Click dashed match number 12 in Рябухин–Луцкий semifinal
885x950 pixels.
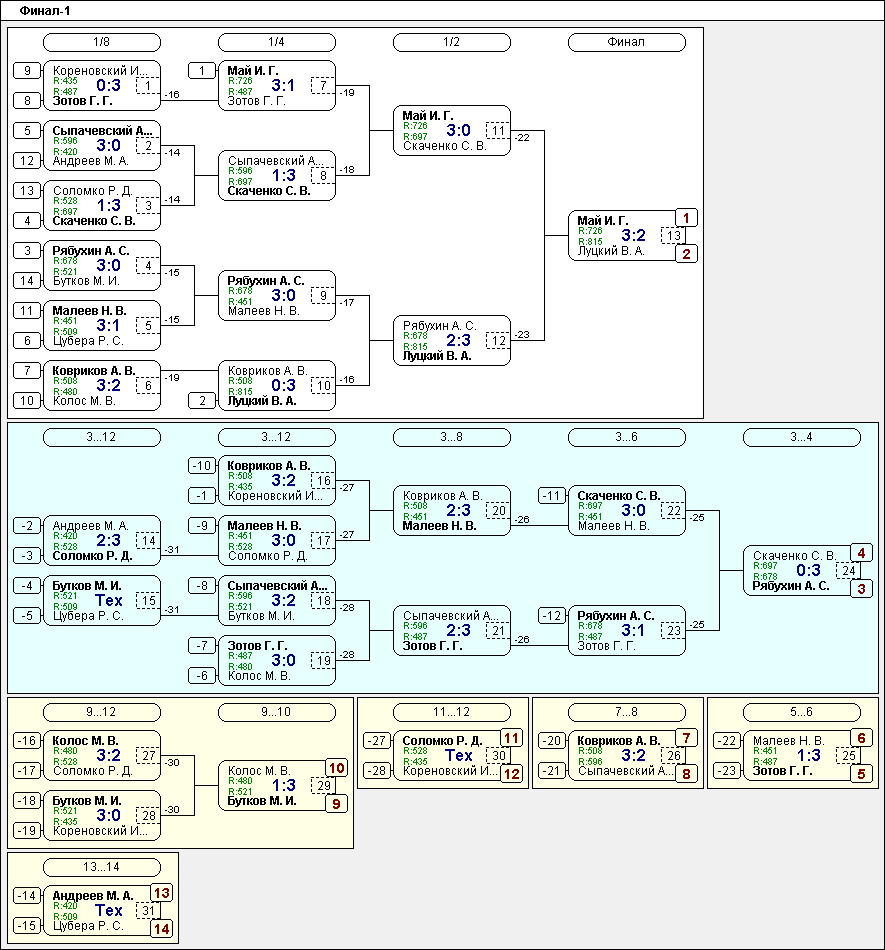point(499,340)
